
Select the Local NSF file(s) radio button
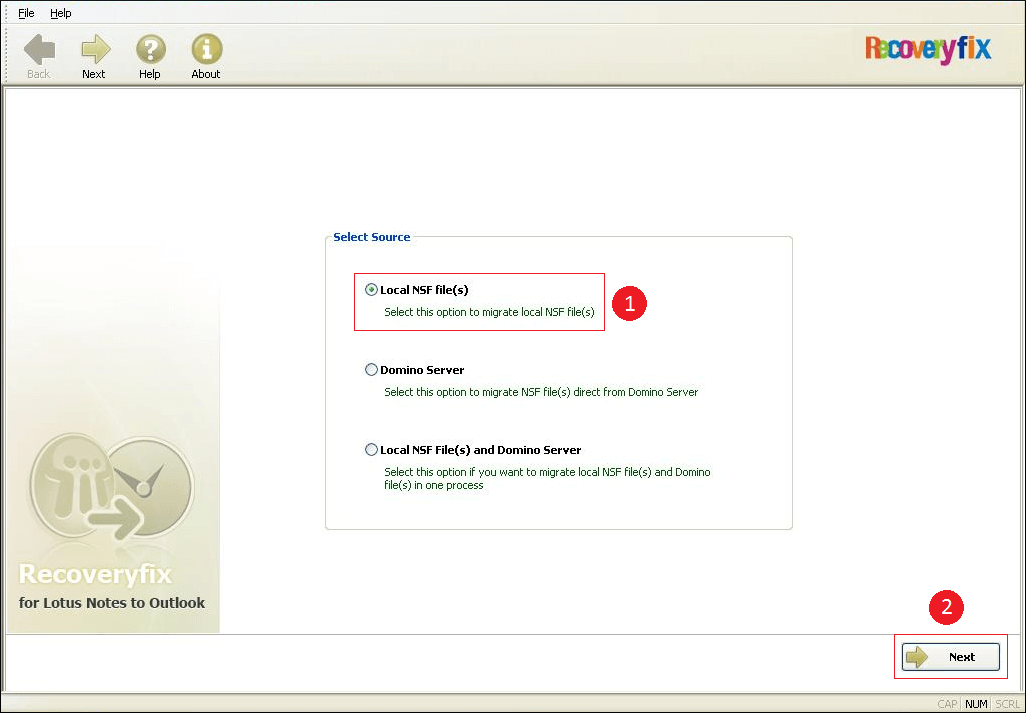(371, 290)
